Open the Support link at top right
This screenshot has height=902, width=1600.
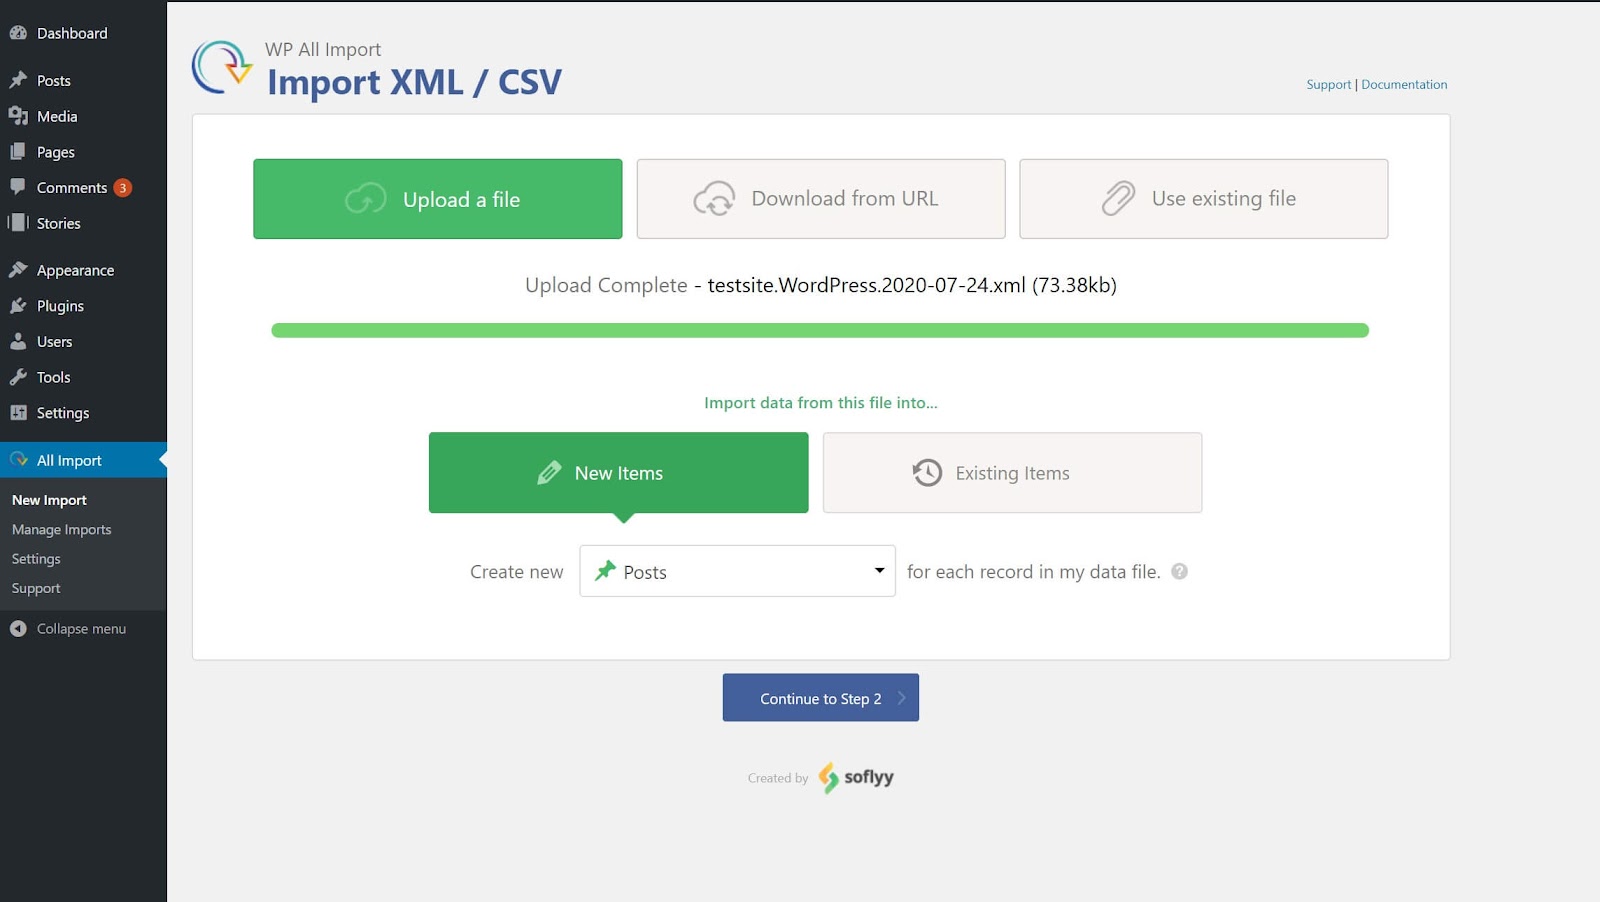pos(1328,85)
